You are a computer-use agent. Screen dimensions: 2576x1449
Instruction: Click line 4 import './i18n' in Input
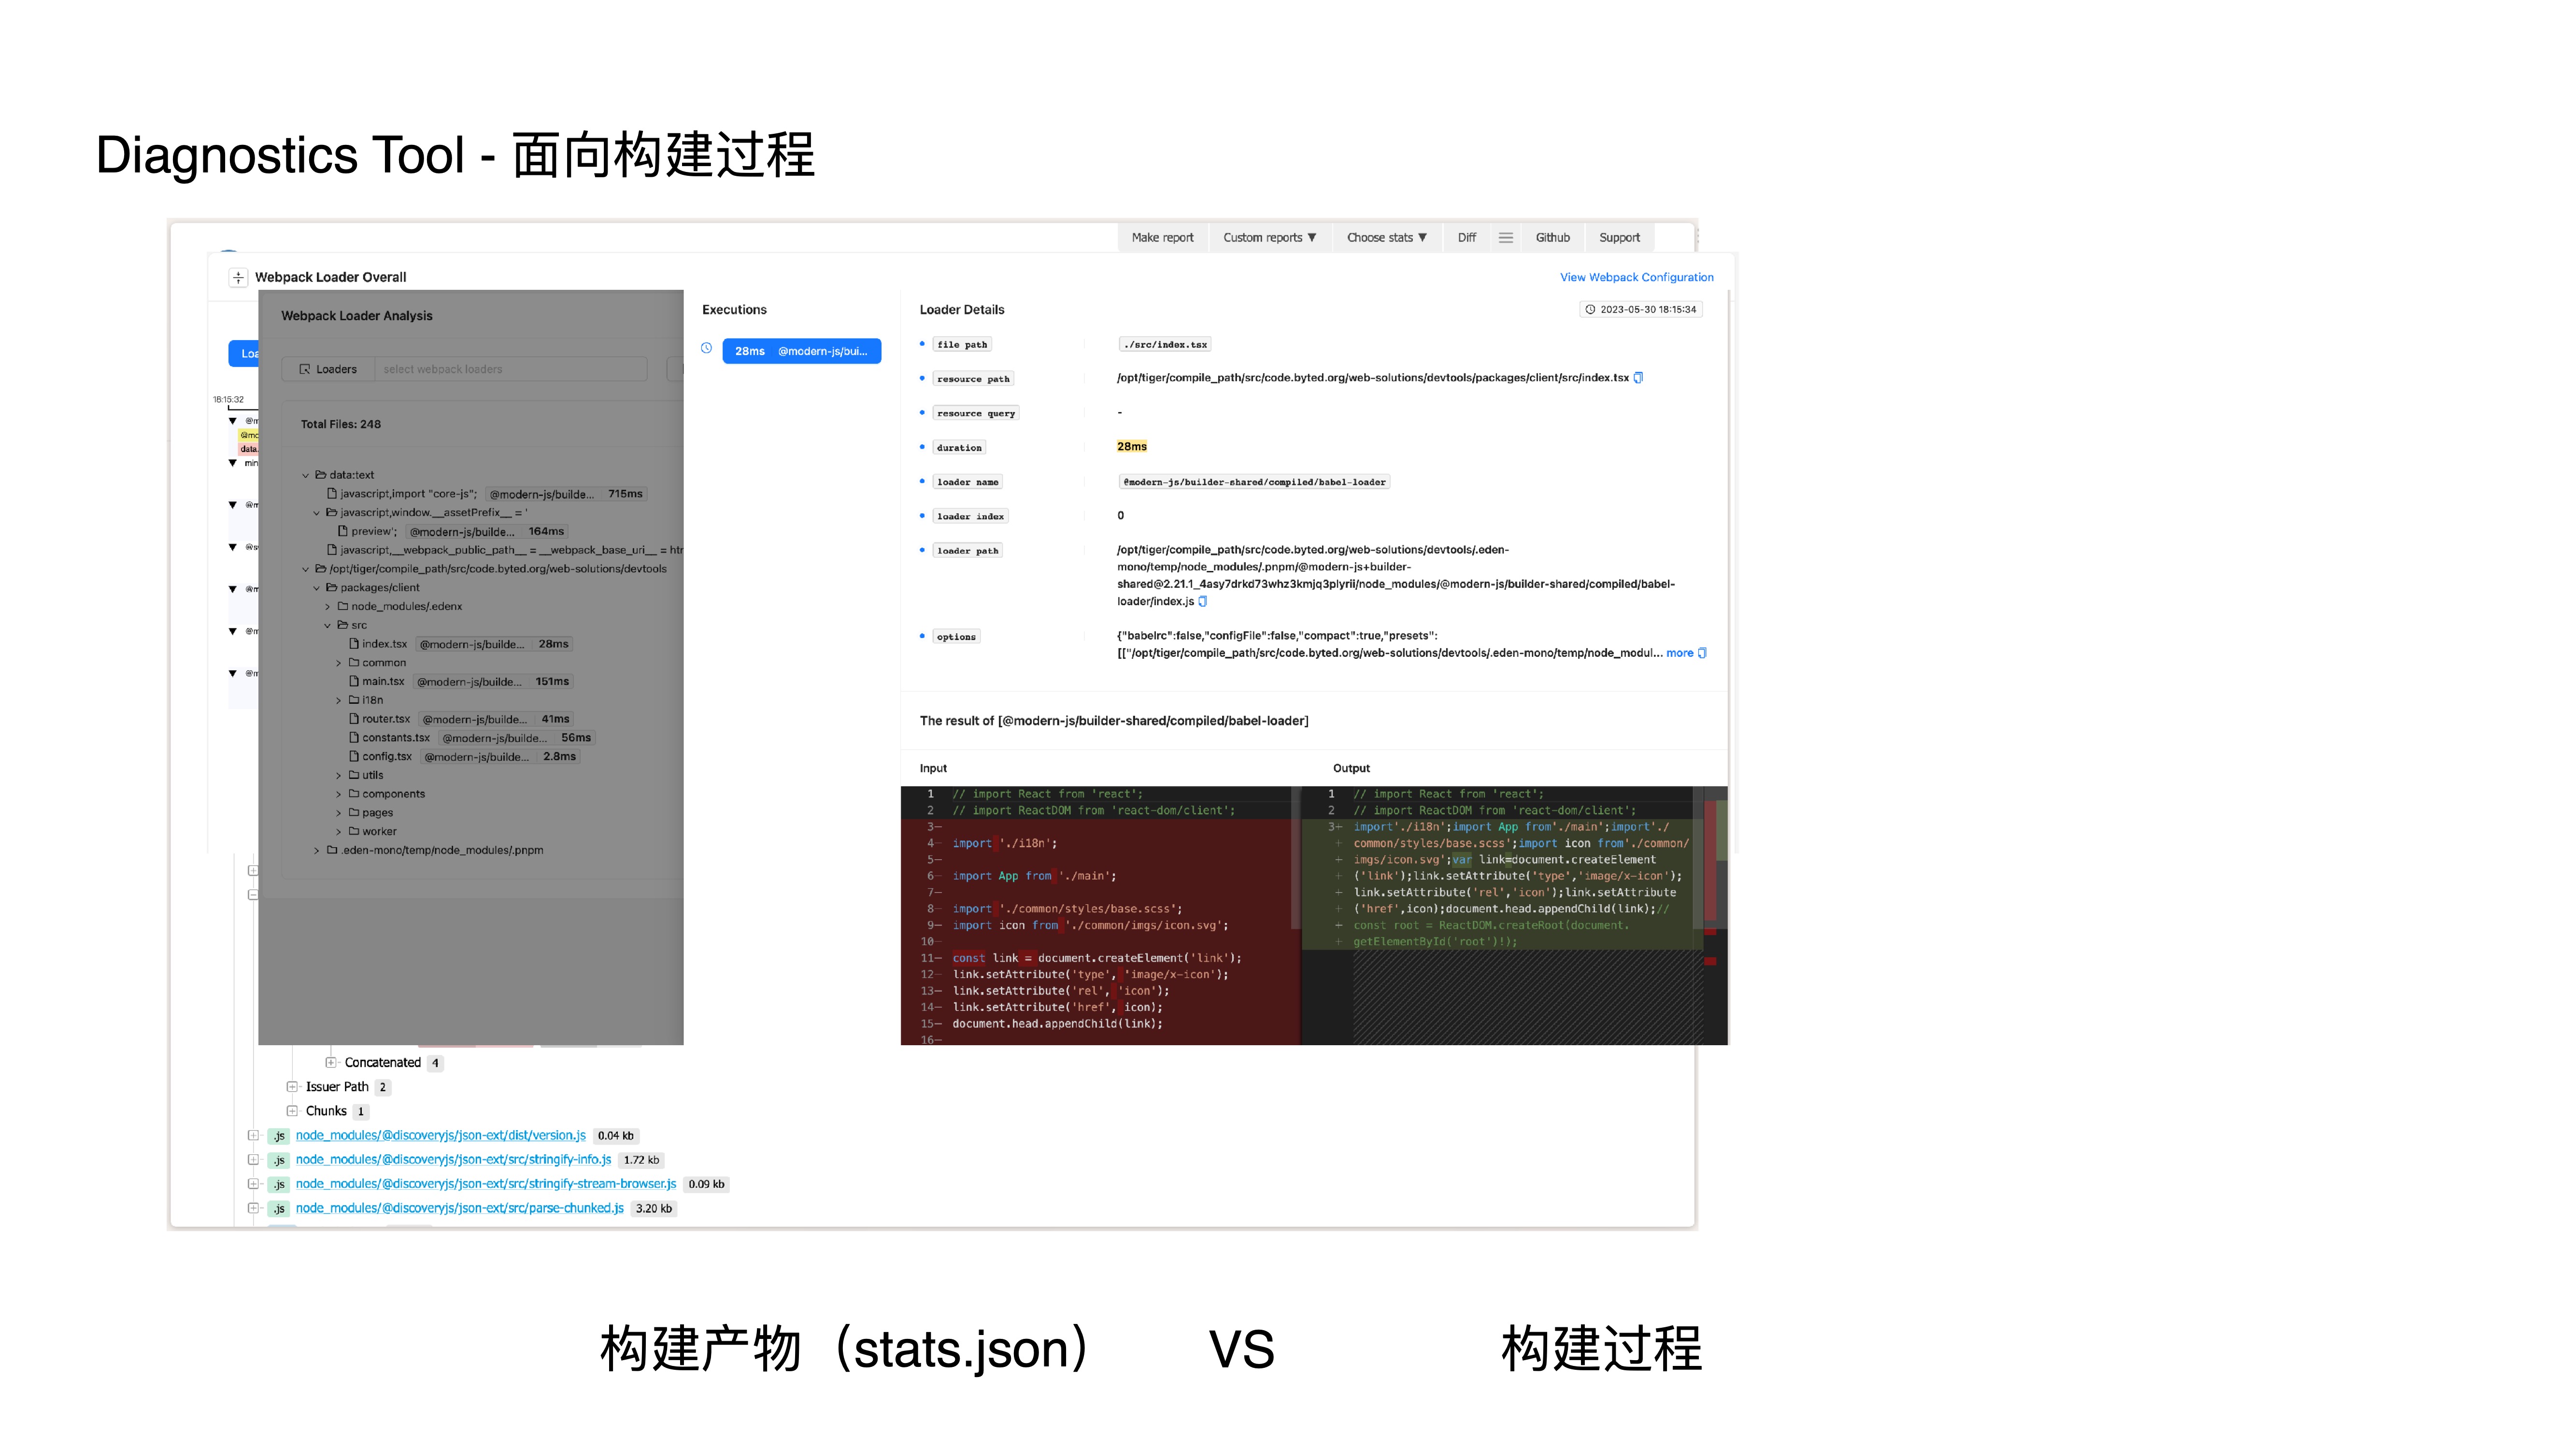[x=1004, y=844]
